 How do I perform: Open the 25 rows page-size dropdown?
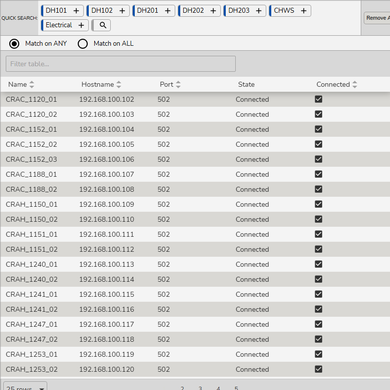pyautogui.click(x=25, y=387)
